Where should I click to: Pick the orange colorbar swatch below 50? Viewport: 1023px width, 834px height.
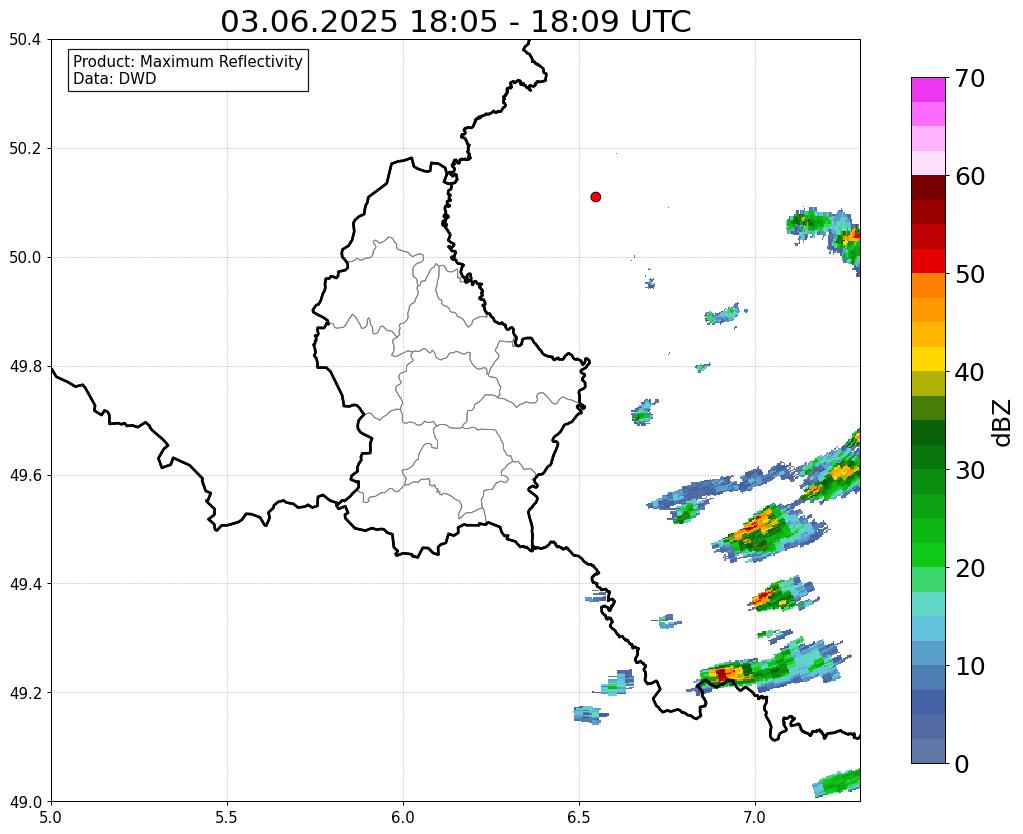coord(928,286)
